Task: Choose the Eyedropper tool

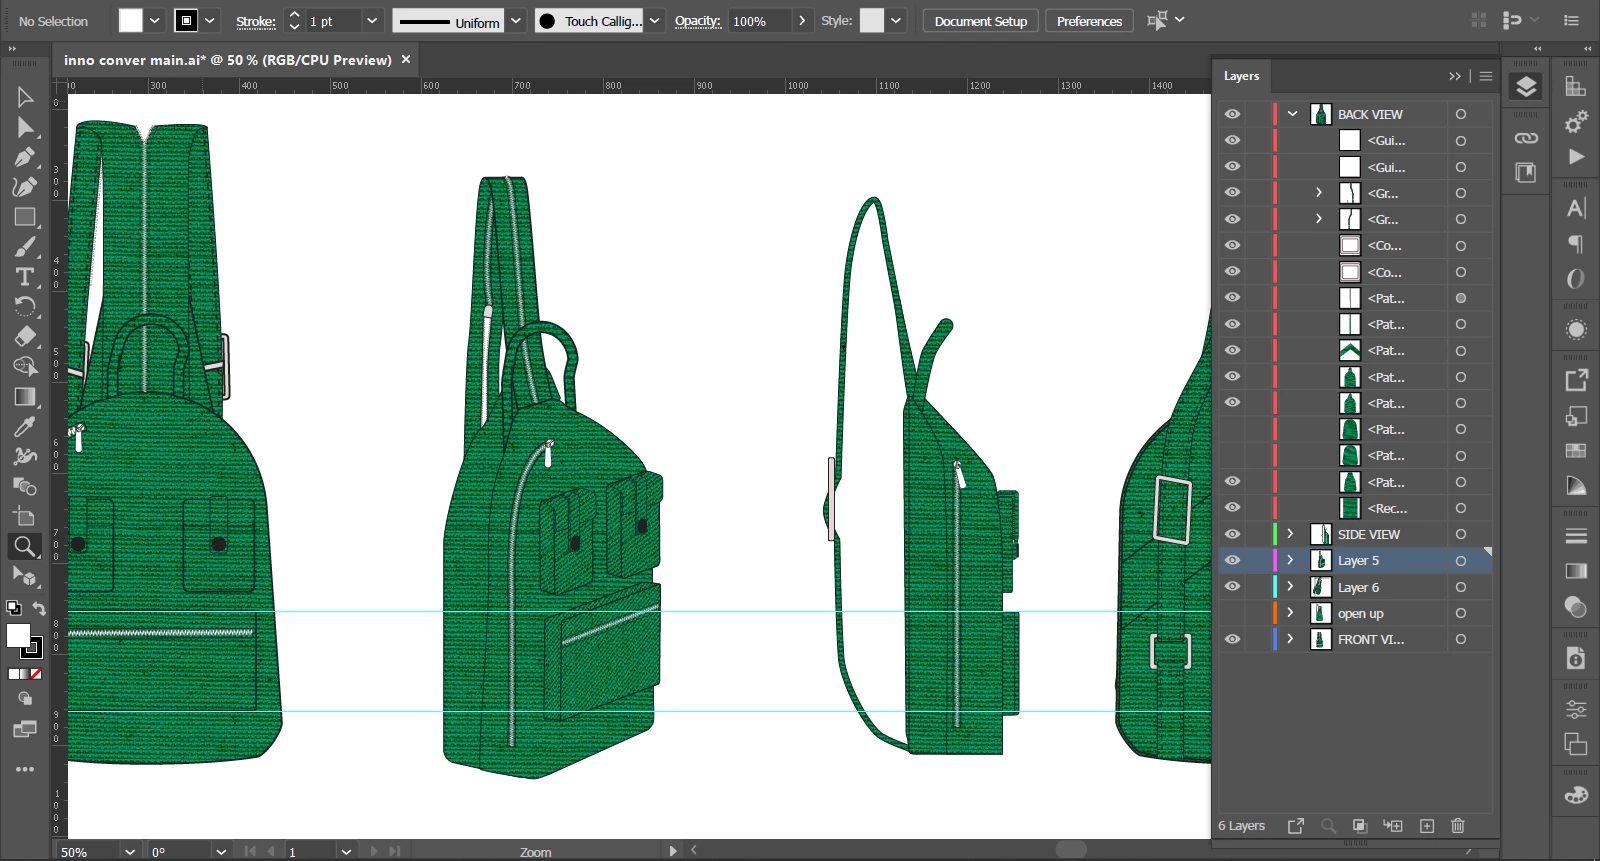Action: pos(25,427)
